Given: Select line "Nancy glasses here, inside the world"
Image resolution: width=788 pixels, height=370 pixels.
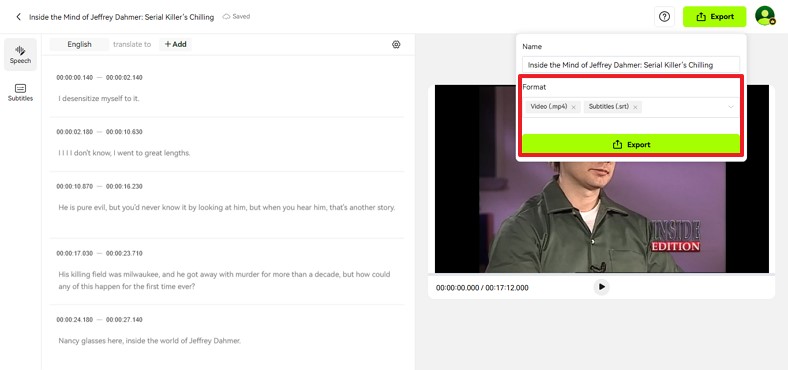Looking at the screenshot, I should [150, 340].
